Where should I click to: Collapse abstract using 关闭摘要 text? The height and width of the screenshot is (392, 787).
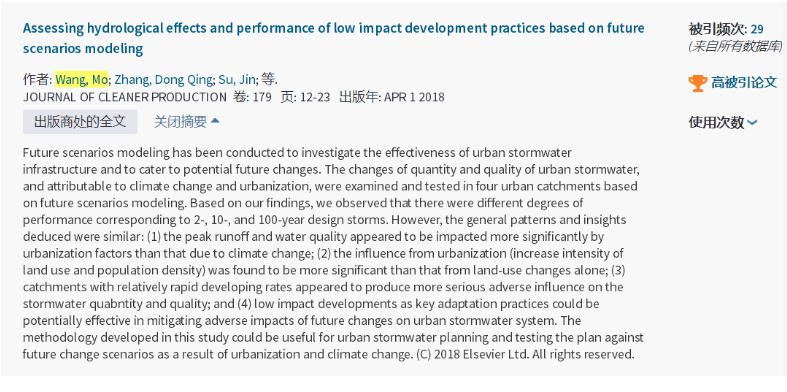pyautogui.click(x=180, y=121)
